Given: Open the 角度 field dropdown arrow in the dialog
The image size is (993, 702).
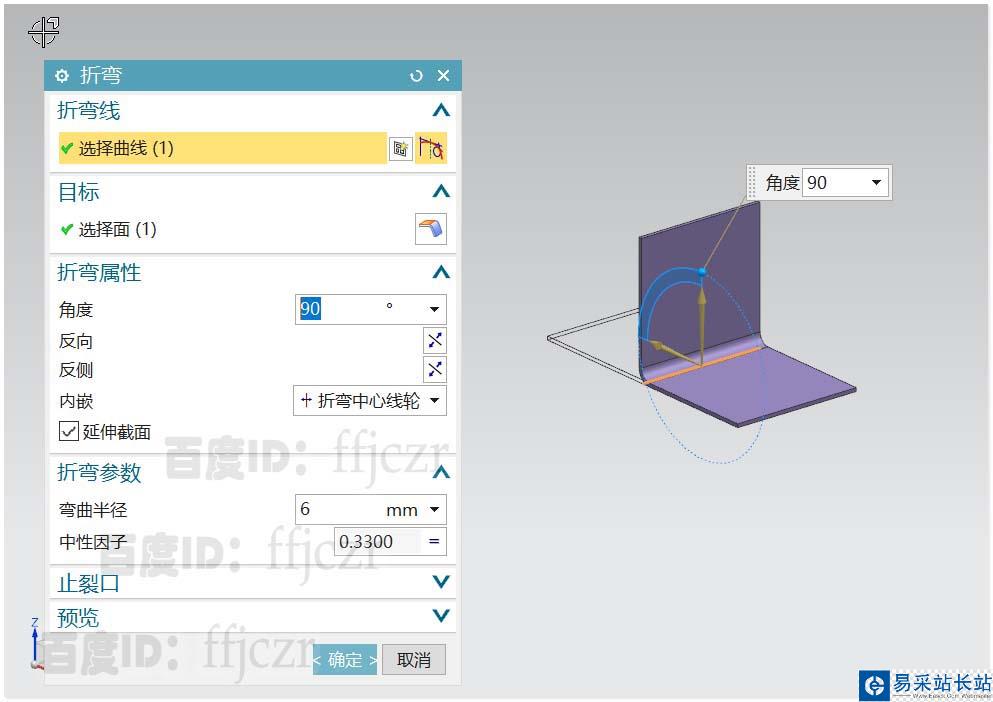Looking at the screenshot, I should 434,309.
